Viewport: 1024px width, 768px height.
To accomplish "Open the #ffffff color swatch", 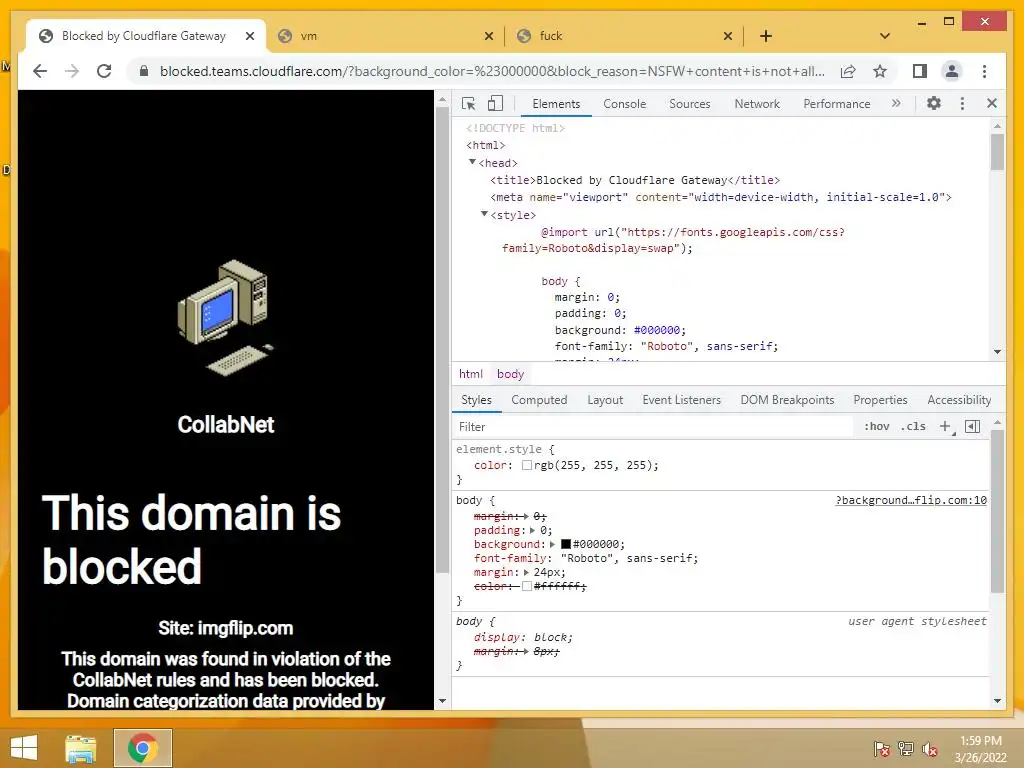I will (526, 586).
